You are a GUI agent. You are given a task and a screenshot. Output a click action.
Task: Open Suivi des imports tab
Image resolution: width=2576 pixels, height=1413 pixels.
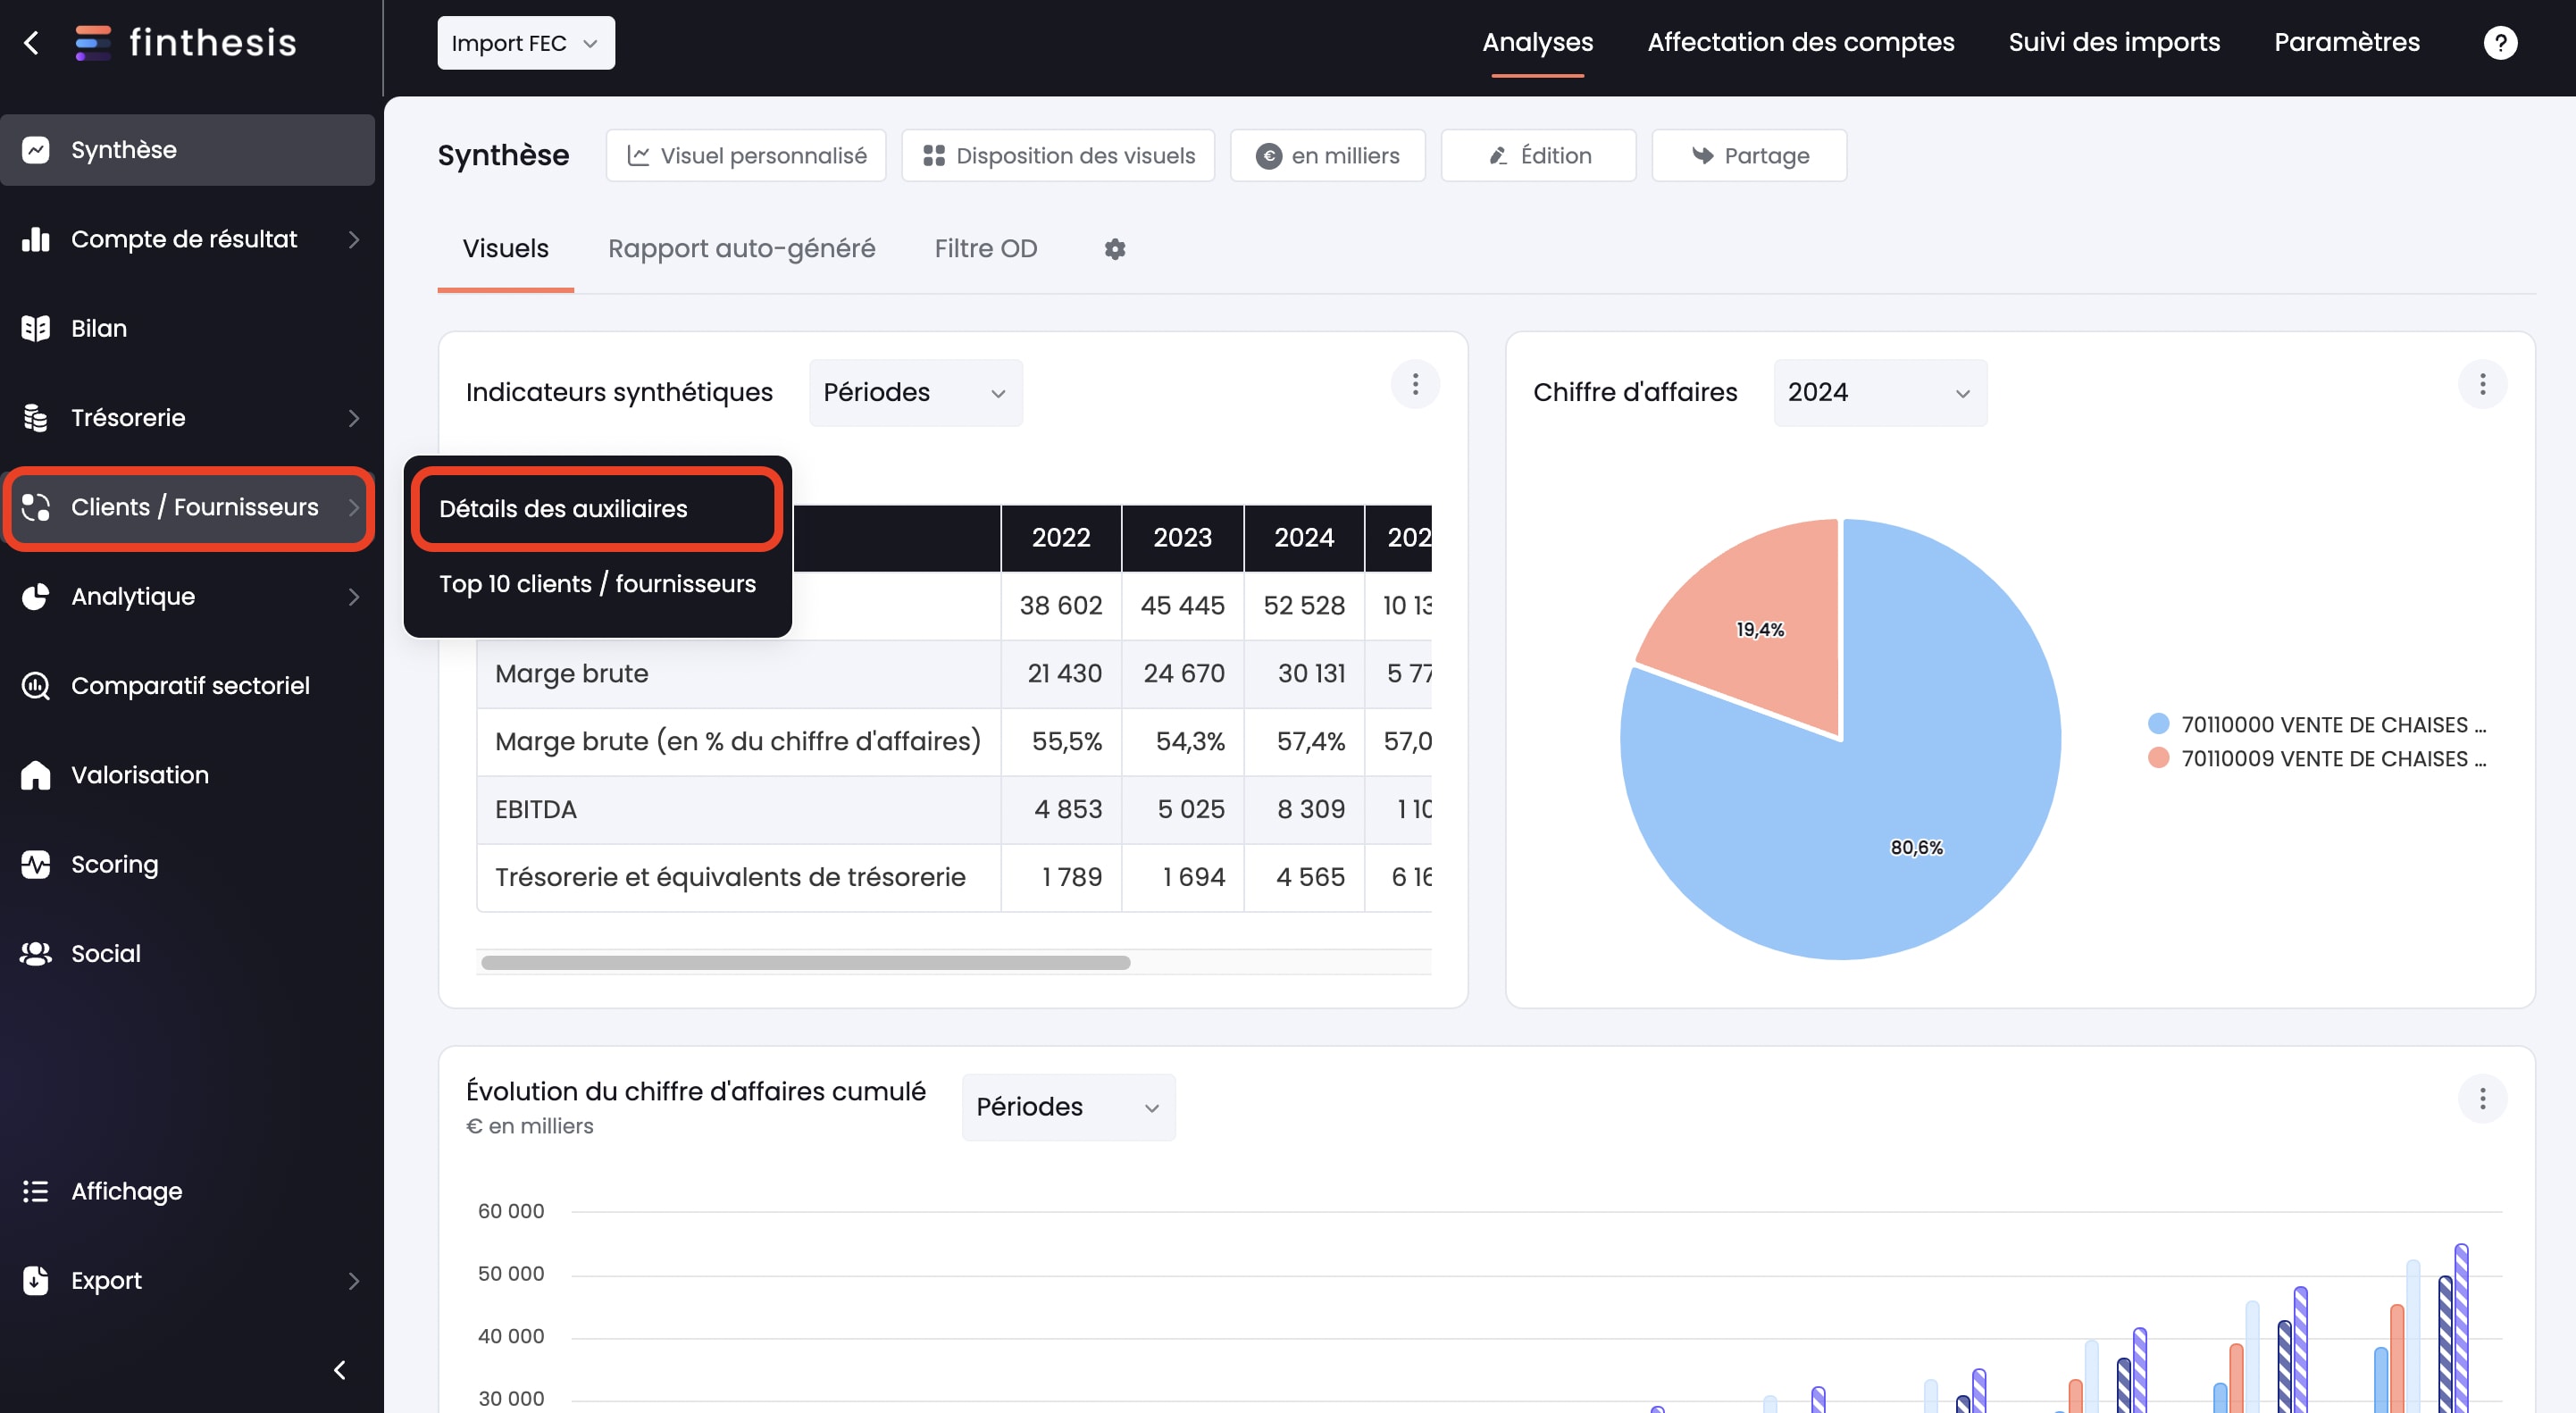point(2114,43)
